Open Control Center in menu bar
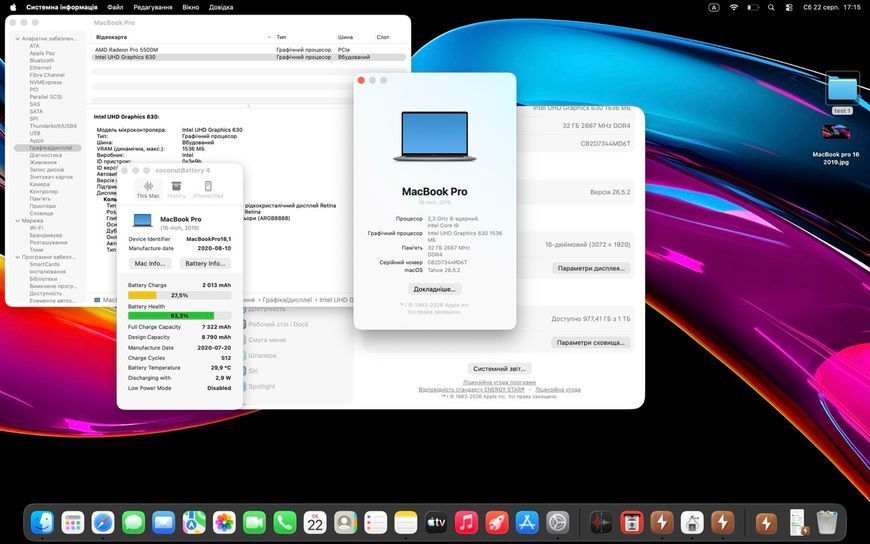The image size is (870, 544). click(x=789, y=7)
